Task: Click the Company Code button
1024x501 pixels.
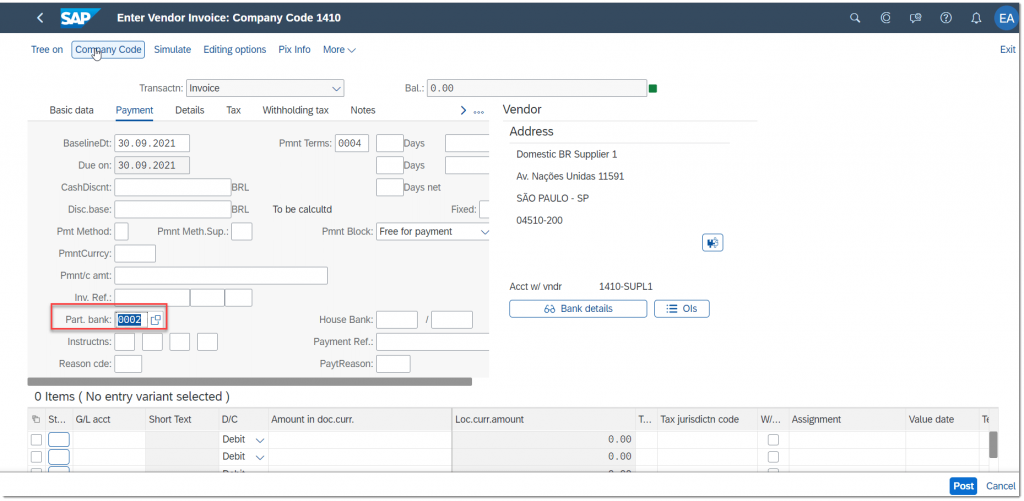Action: [108, 50]
